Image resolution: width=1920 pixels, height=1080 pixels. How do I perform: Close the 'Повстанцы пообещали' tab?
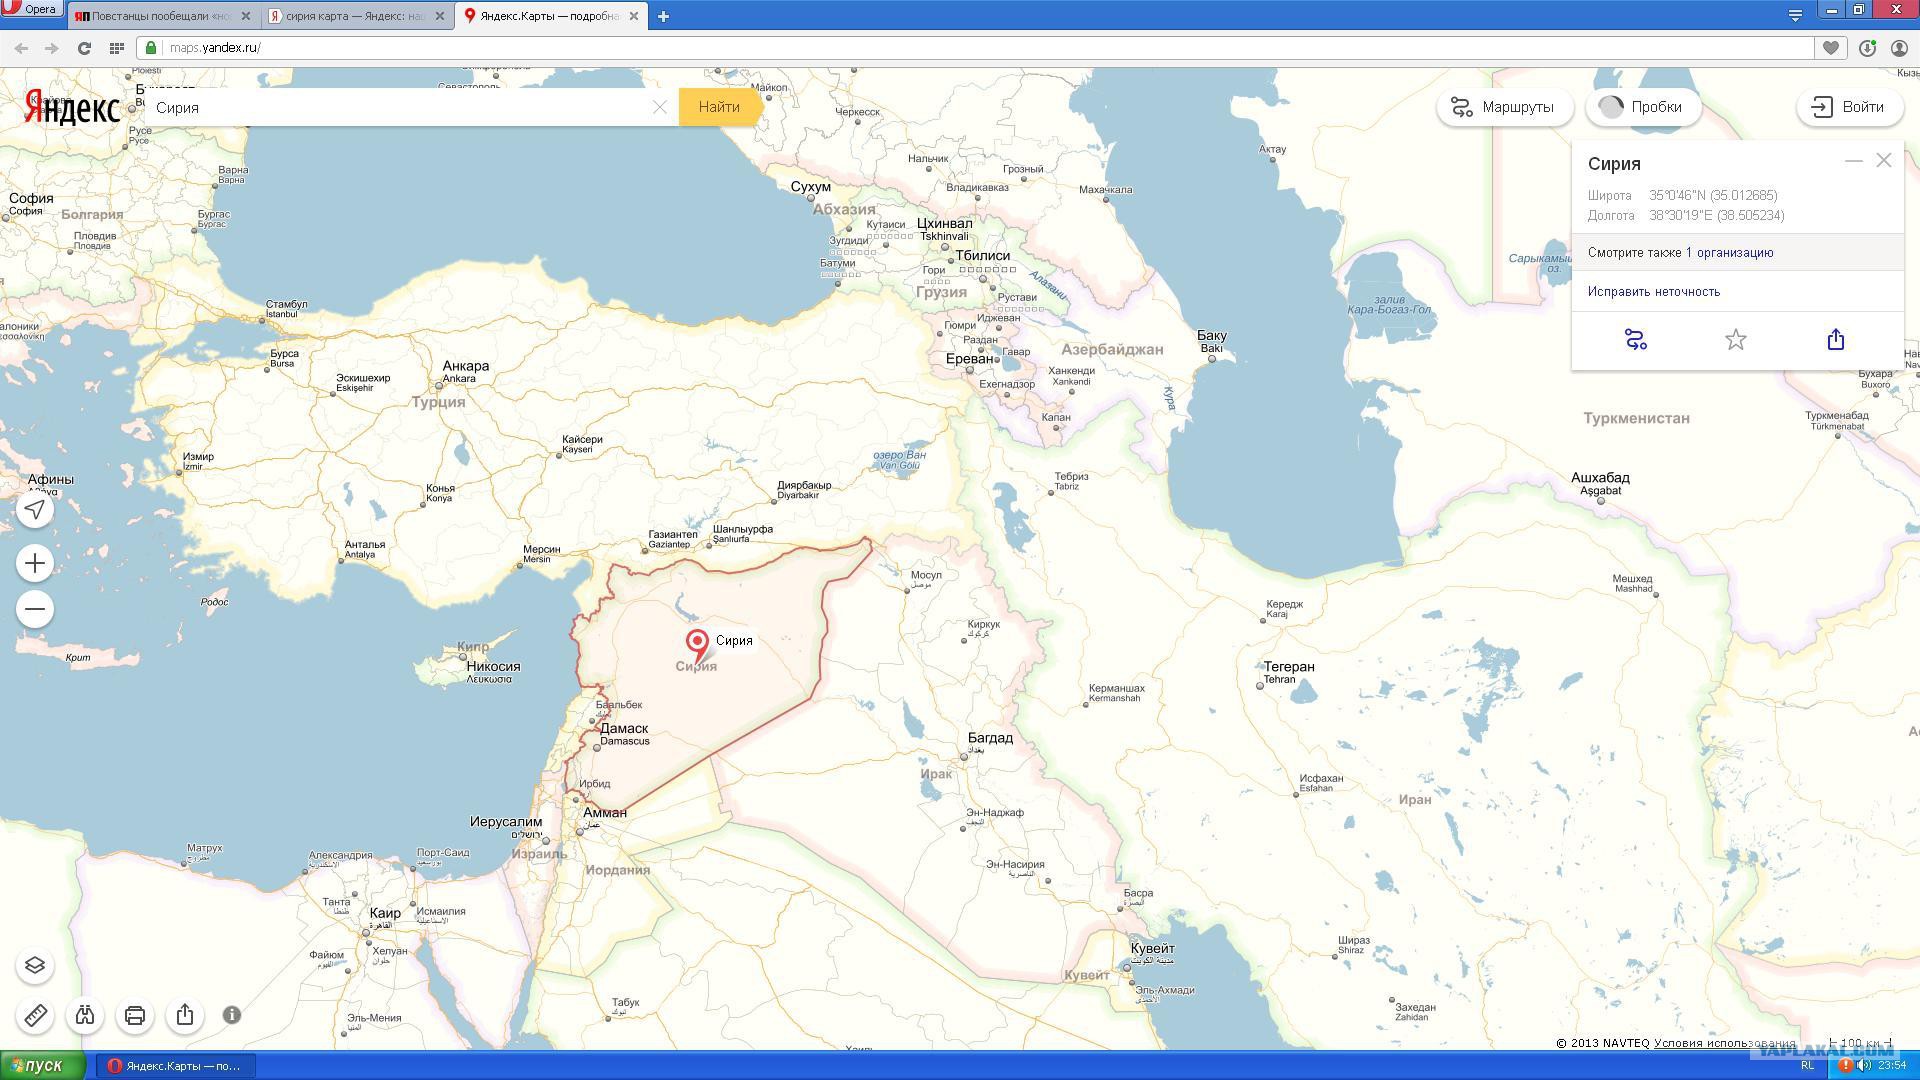(245, 16)
